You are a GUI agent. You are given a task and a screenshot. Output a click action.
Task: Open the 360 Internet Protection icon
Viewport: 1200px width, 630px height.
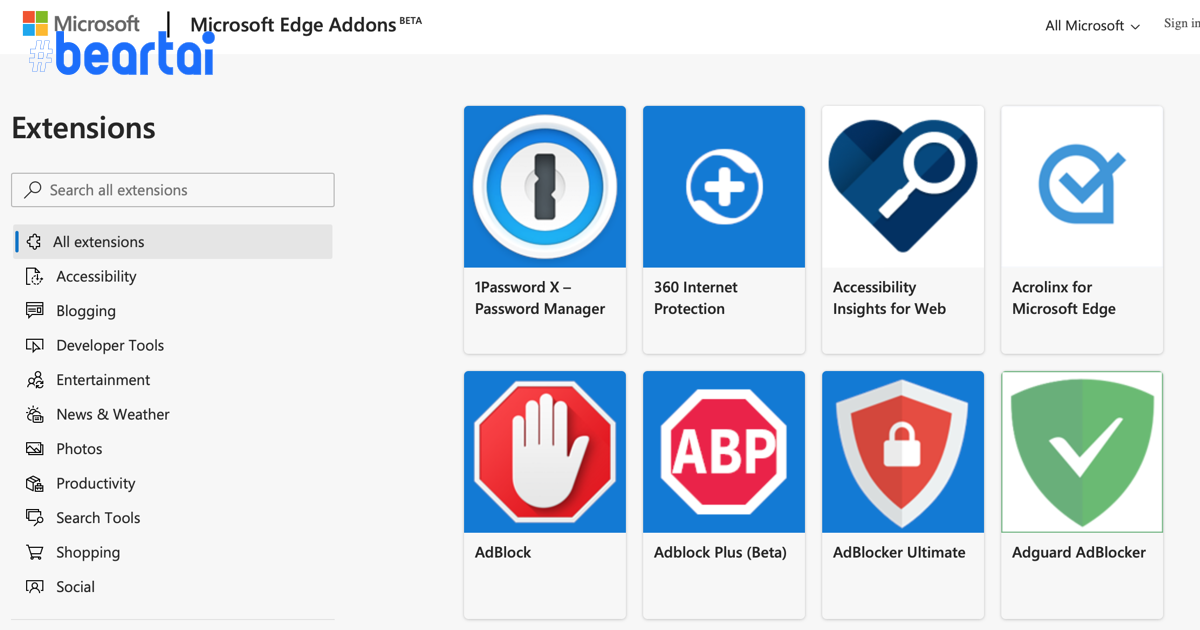pos(724,187)
